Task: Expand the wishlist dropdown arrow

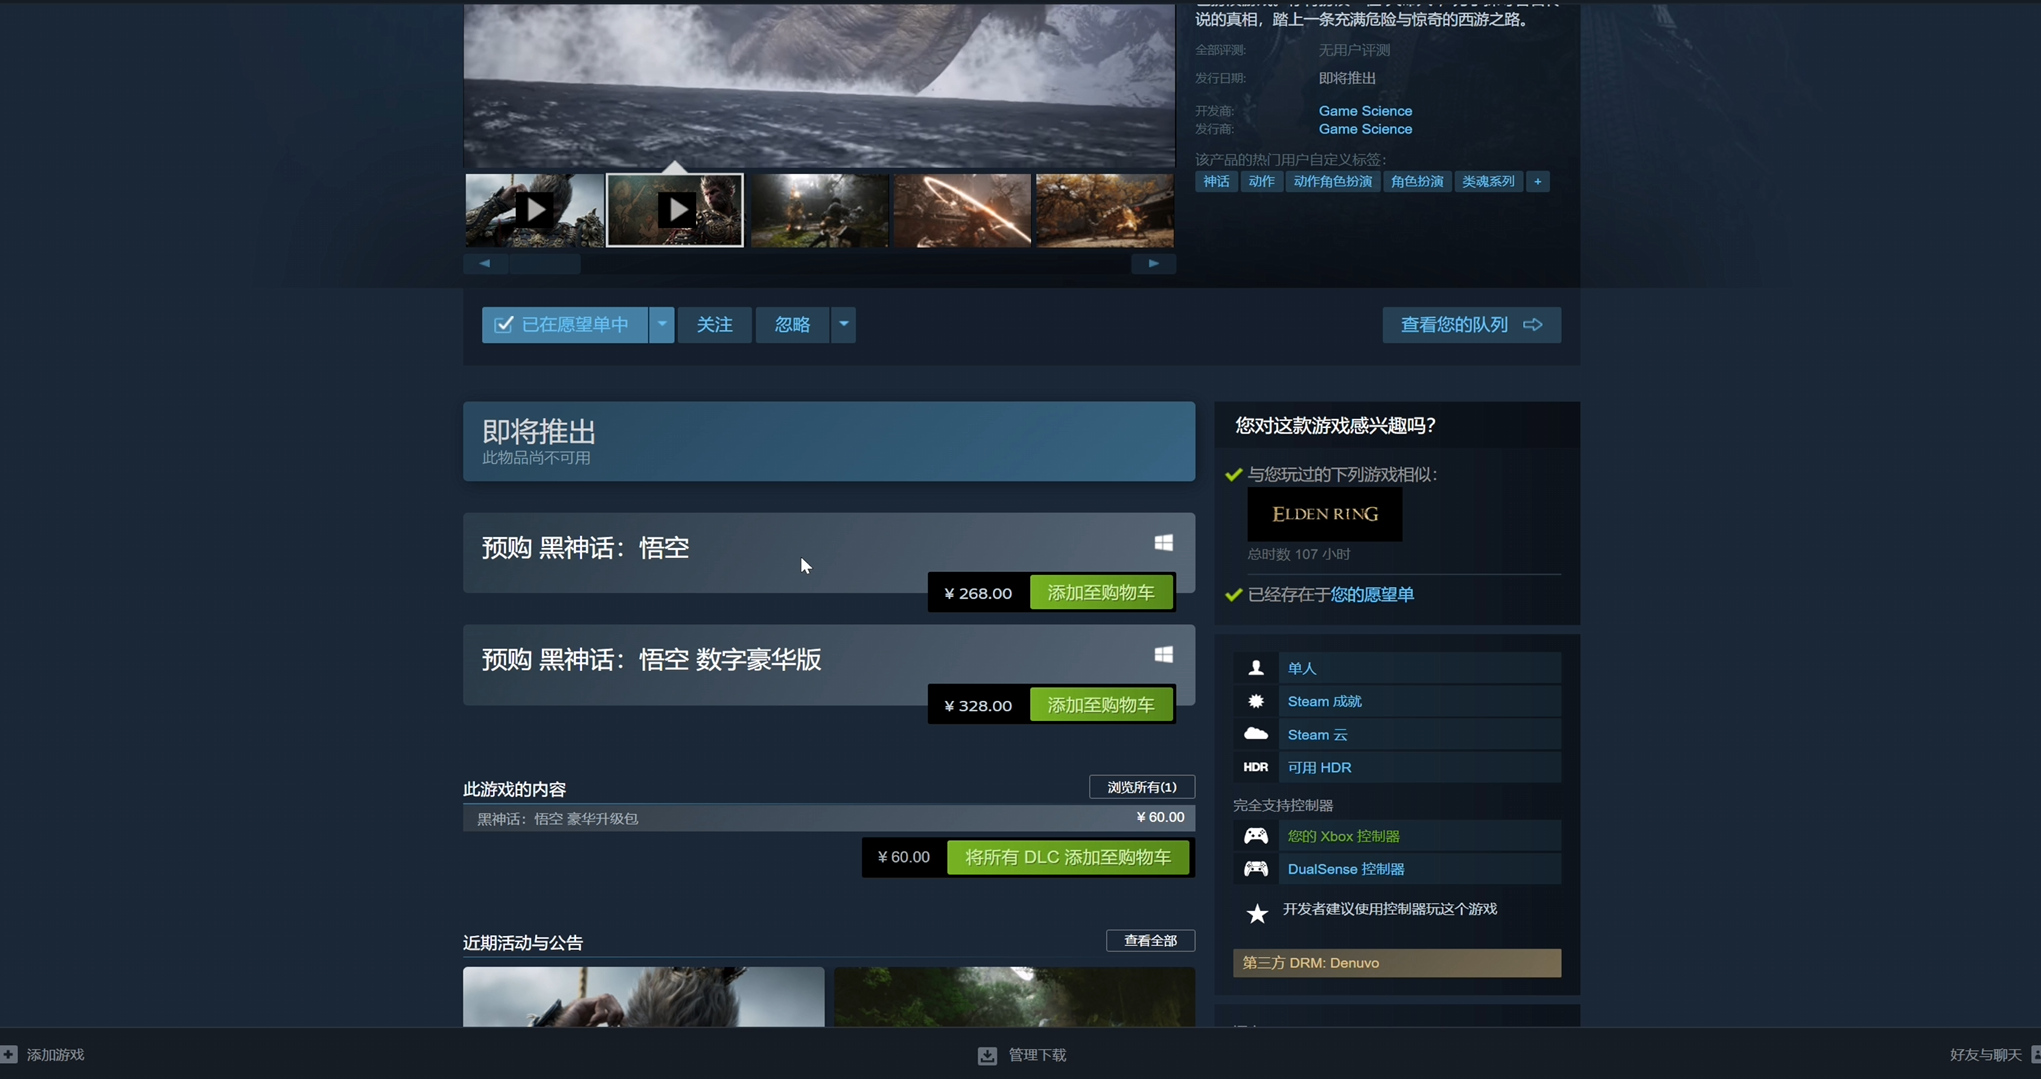Action: (662, 325)
